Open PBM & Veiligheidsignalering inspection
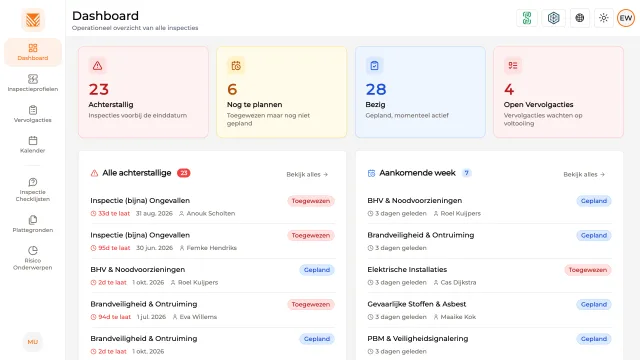Viewport: 640px width, 360px height. (489, 344)
